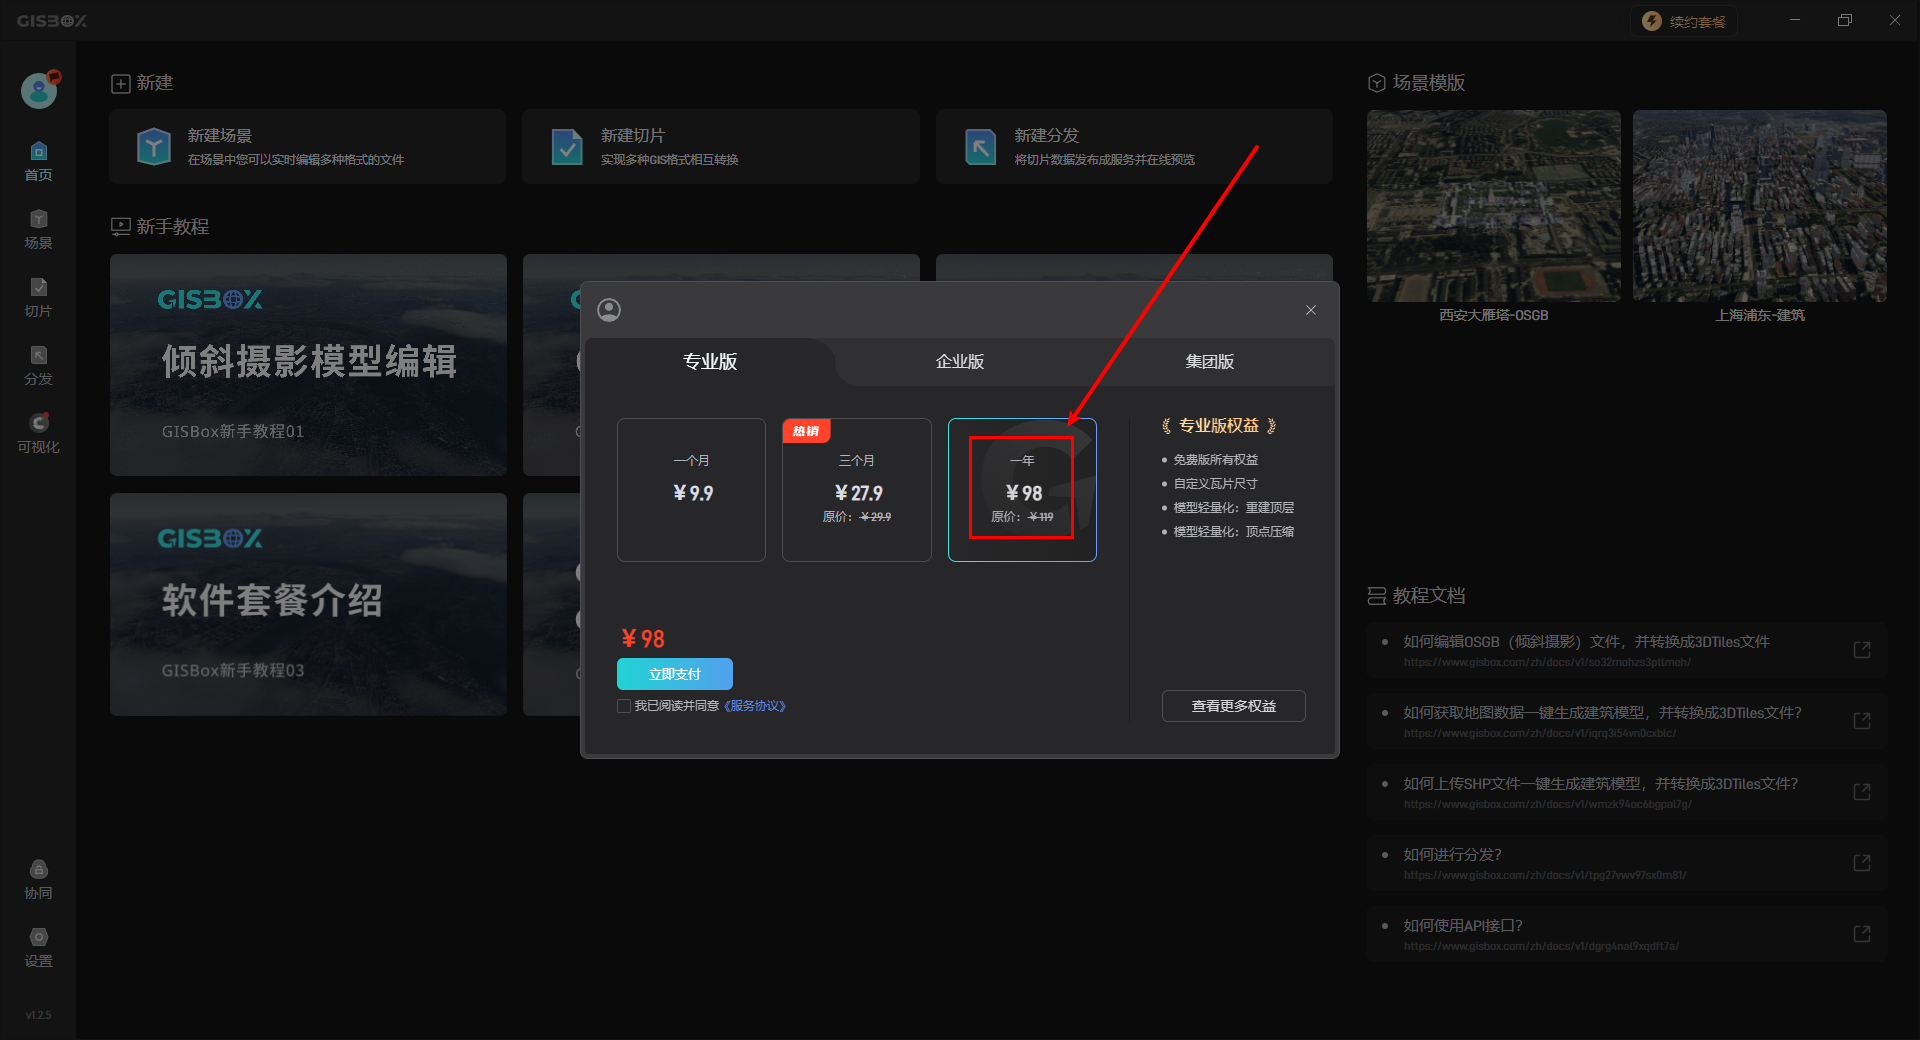Open external link for API接口 doc
Screen dimensions: 1920x1040
click(x=1861, y=934)
